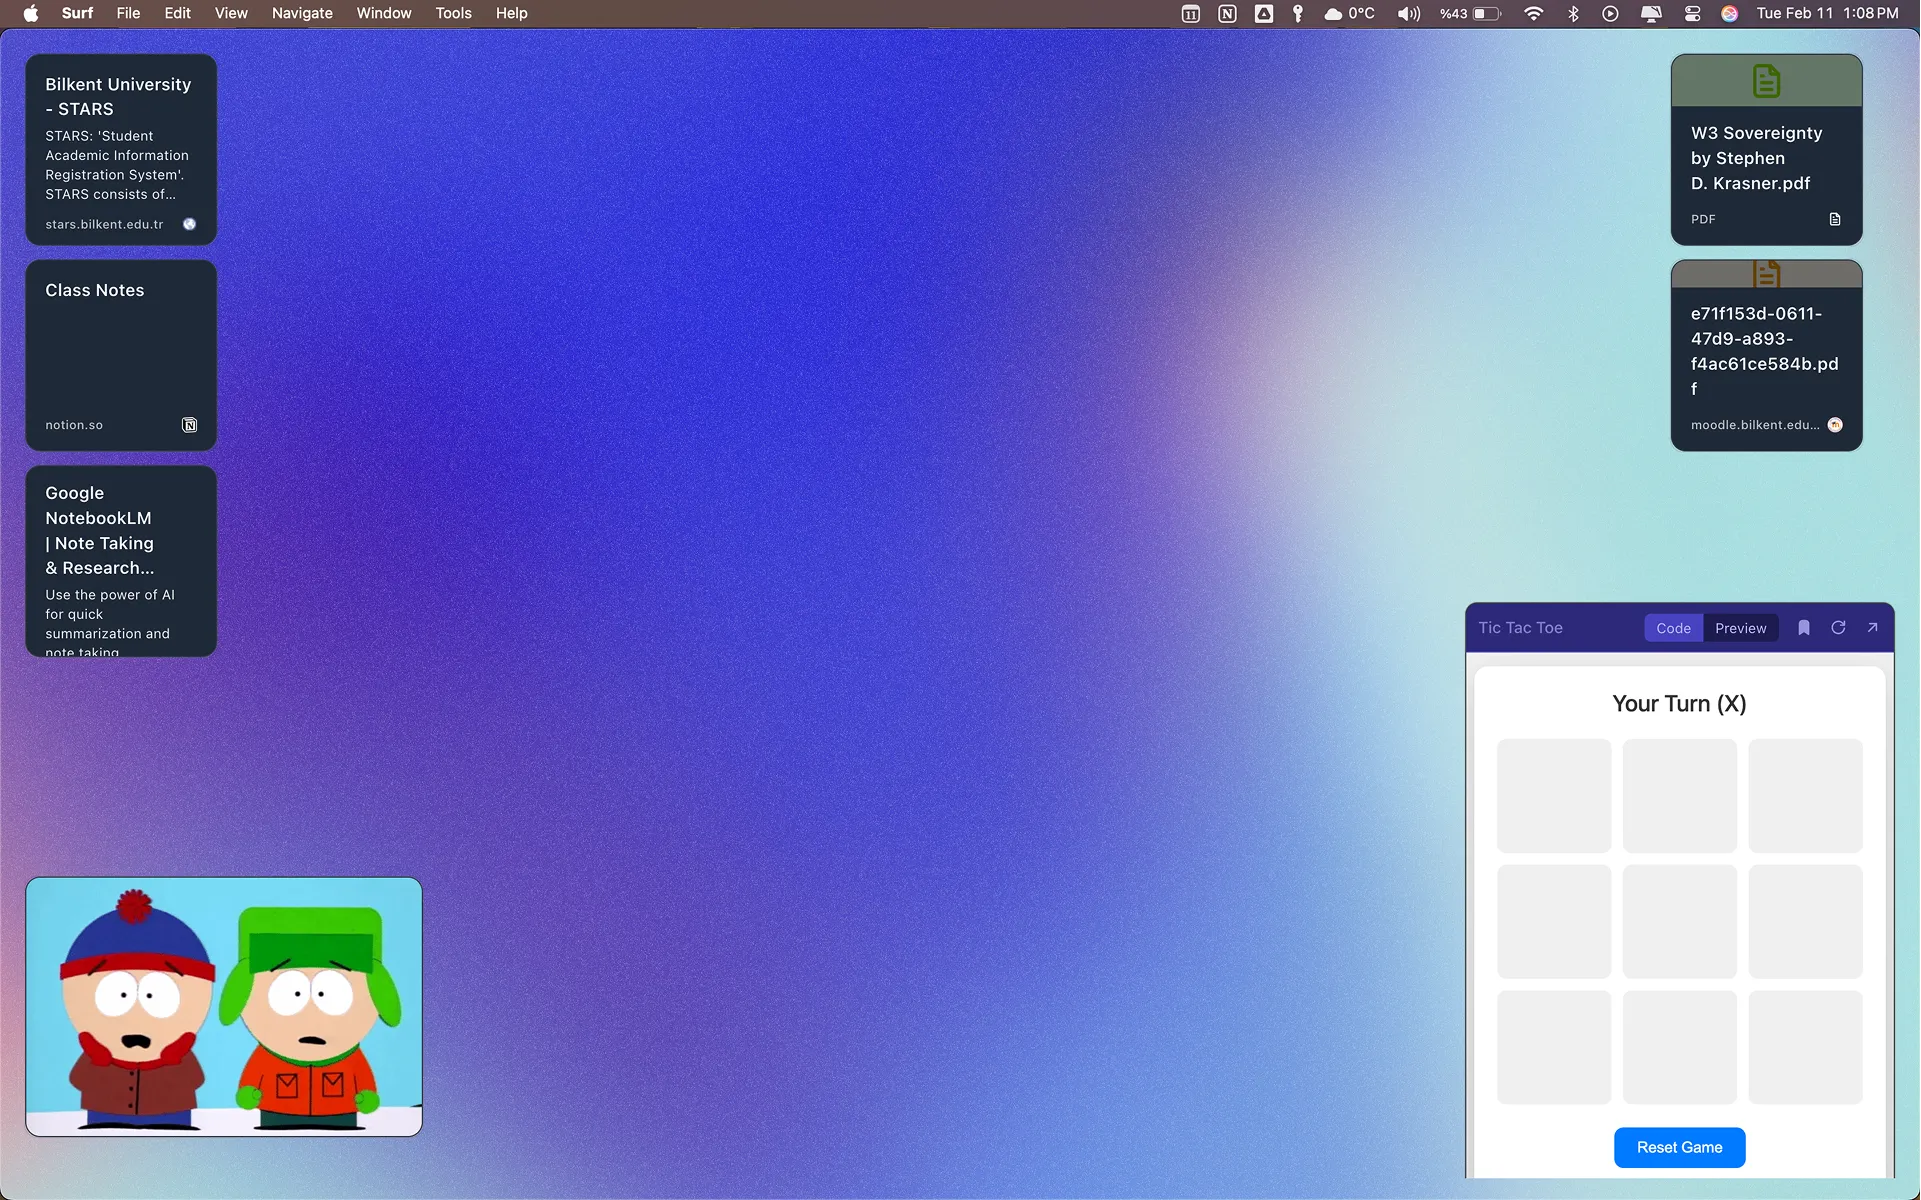Open Control Center icon in menu bar
This screenshot has height=1200, width=1921.
(1692, 13)
